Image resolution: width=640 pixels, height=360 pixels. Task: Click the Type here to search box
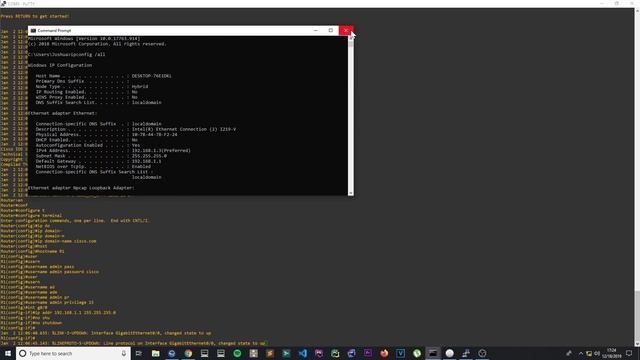[x=73, y=353]
